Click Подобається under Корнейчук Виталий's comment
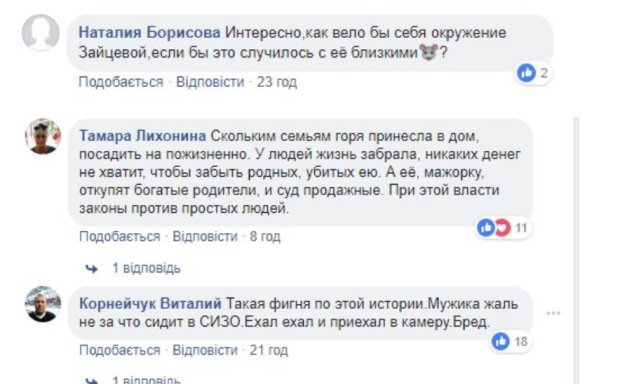Screen dimensions: 620x384 tap(119, 350)
